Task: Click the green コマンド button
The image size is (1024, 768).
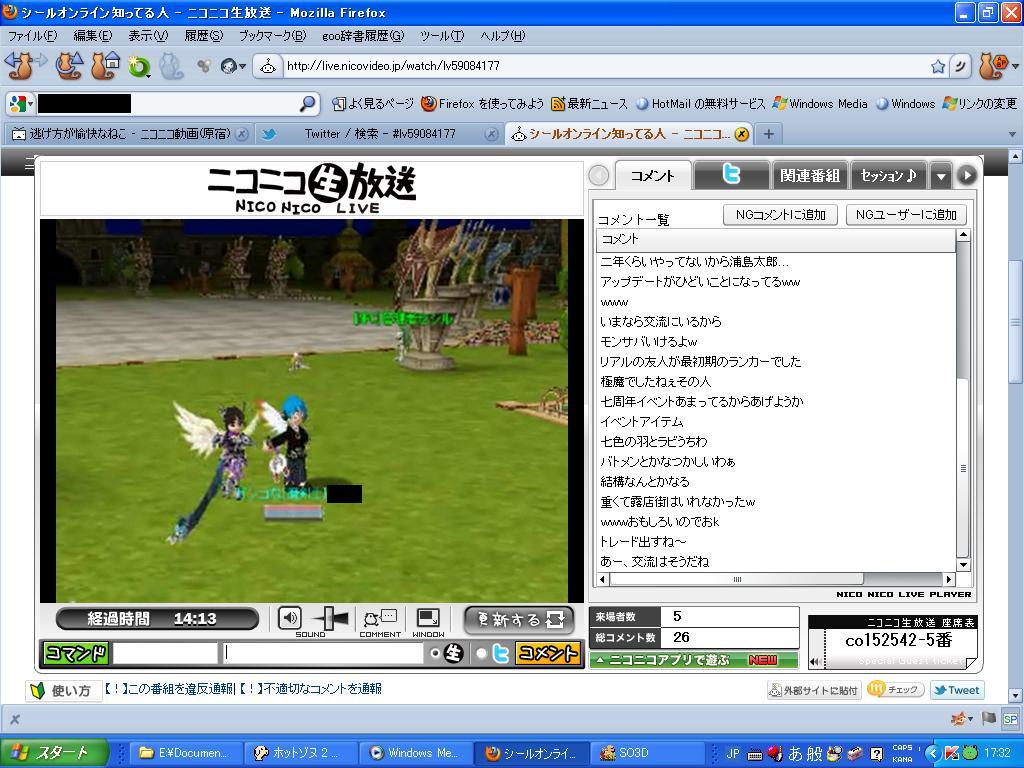Action: point(76,653)
